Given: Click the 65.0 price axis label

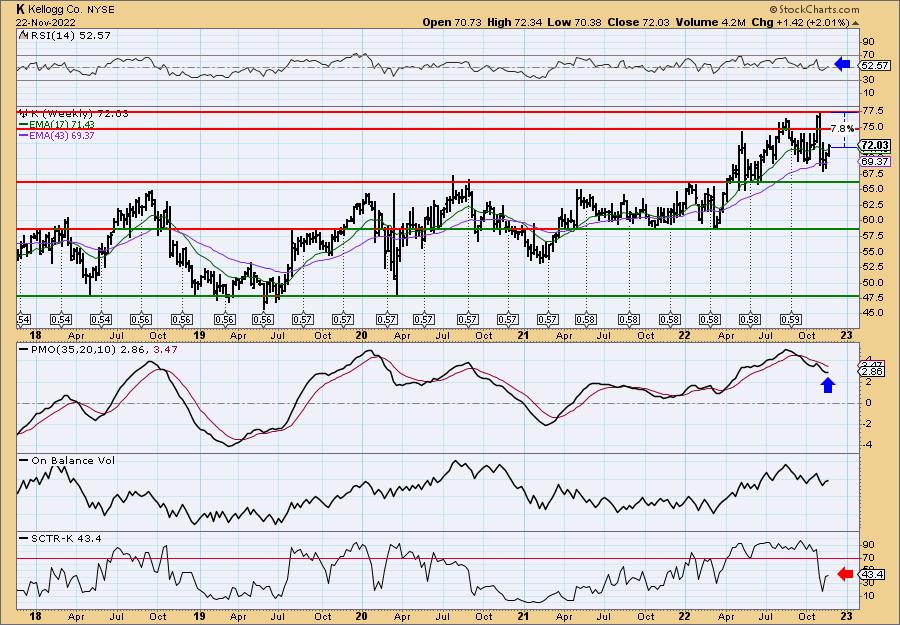Looking at the screenshot, I should click(872, 189).
